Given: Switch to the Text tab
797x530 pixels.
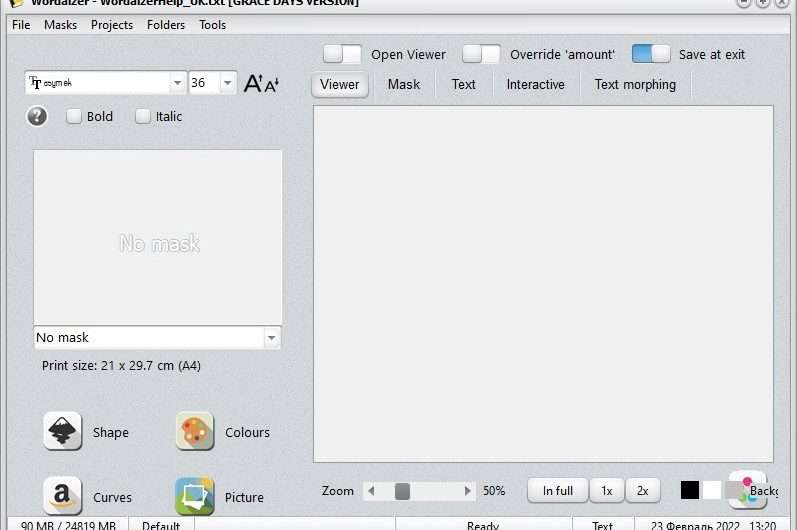Looking at the screenshot, I should click(464, 84).
